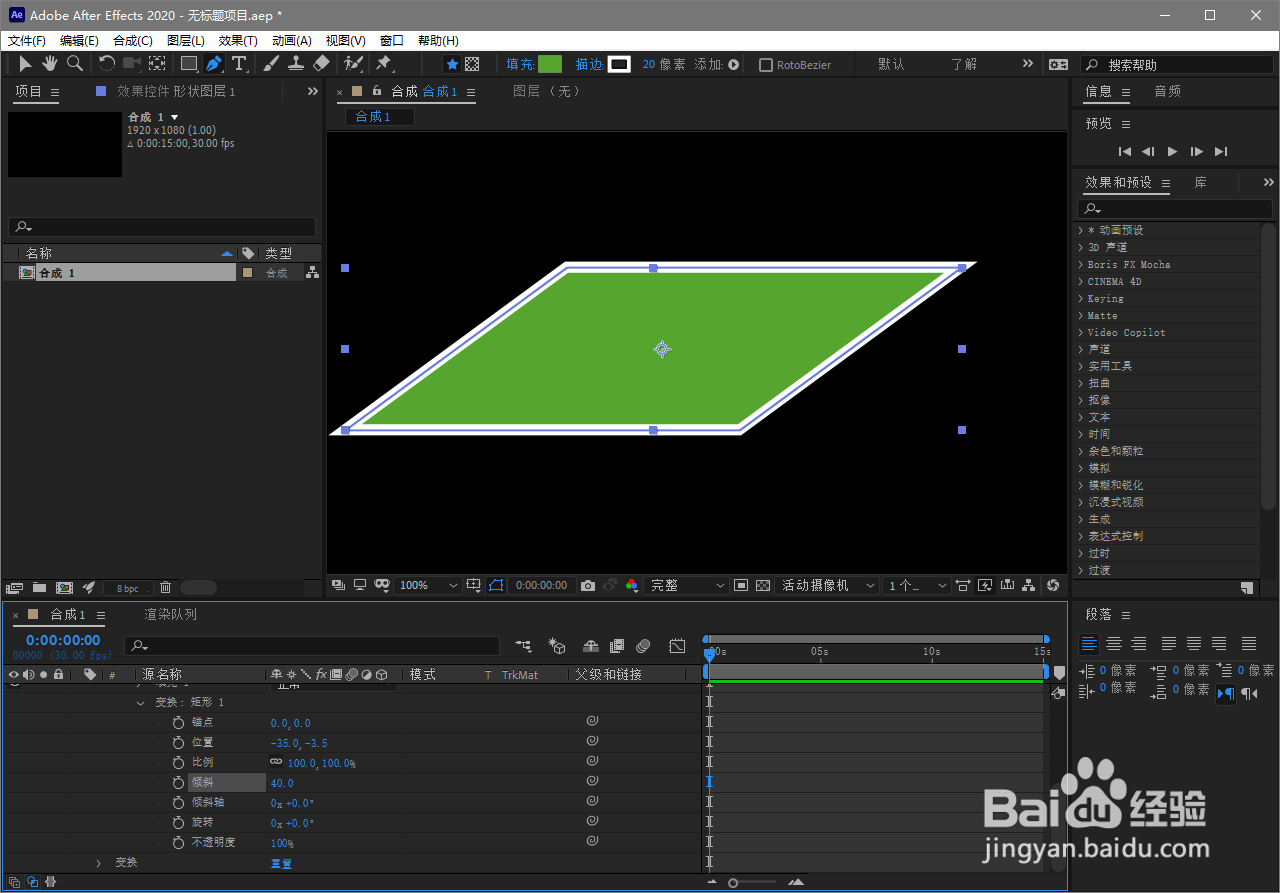This screenshot has width=1280, height=893.
Task: Select the Pen tool
Action: (x=214, y=64)
